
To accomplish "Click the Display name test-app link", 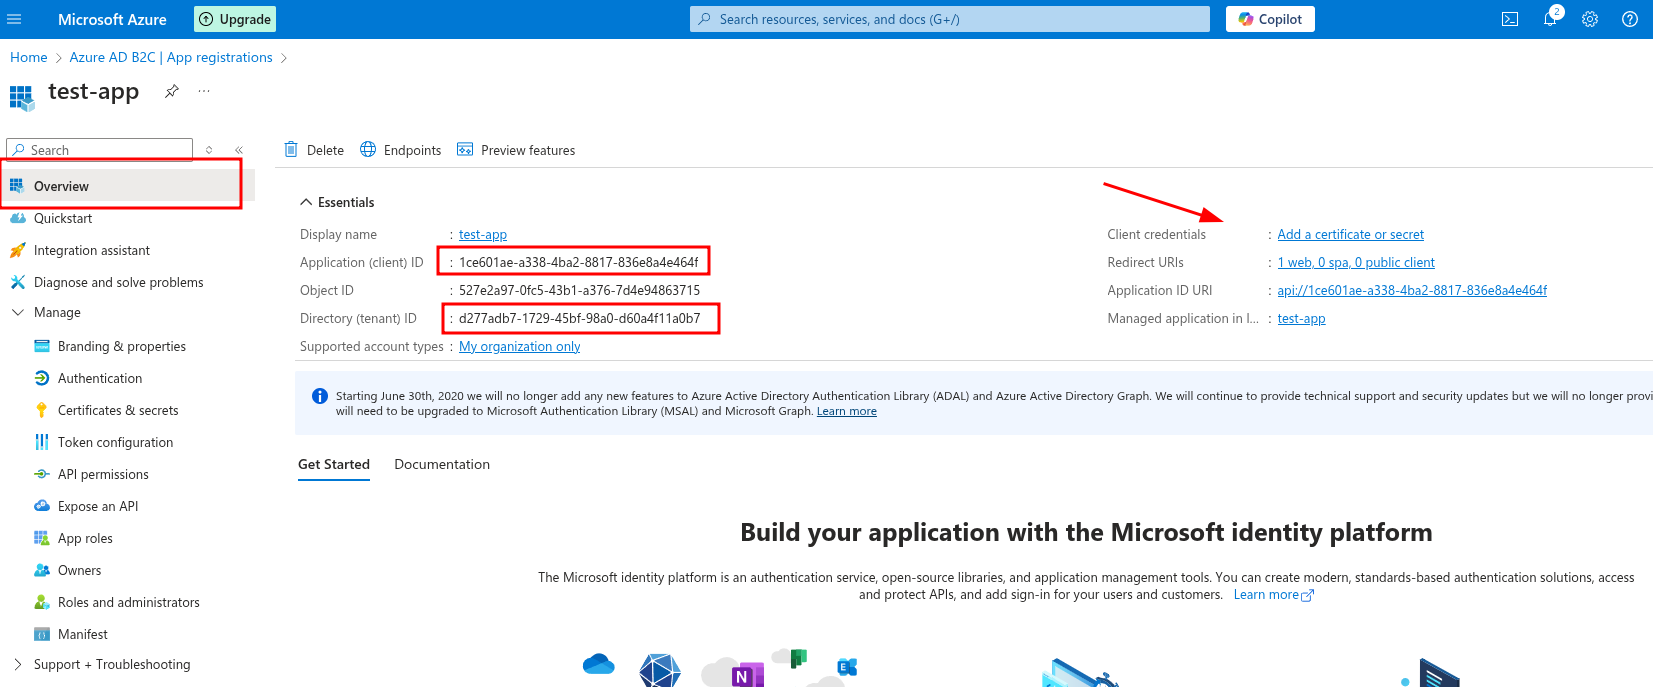I will [483, 235].
